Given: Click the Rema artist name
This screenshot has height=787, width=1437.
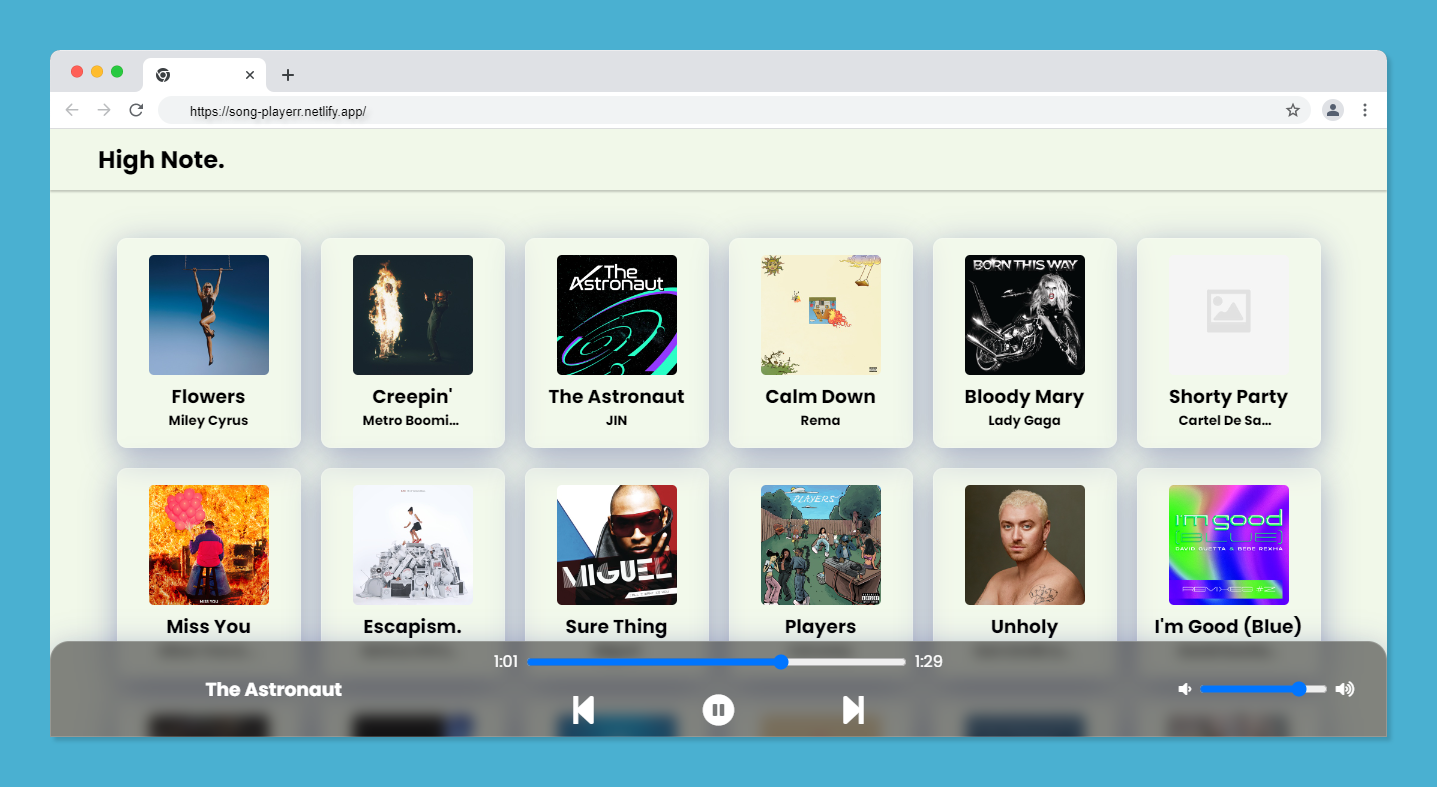Looking at the screenshot, I should [820, 421].
